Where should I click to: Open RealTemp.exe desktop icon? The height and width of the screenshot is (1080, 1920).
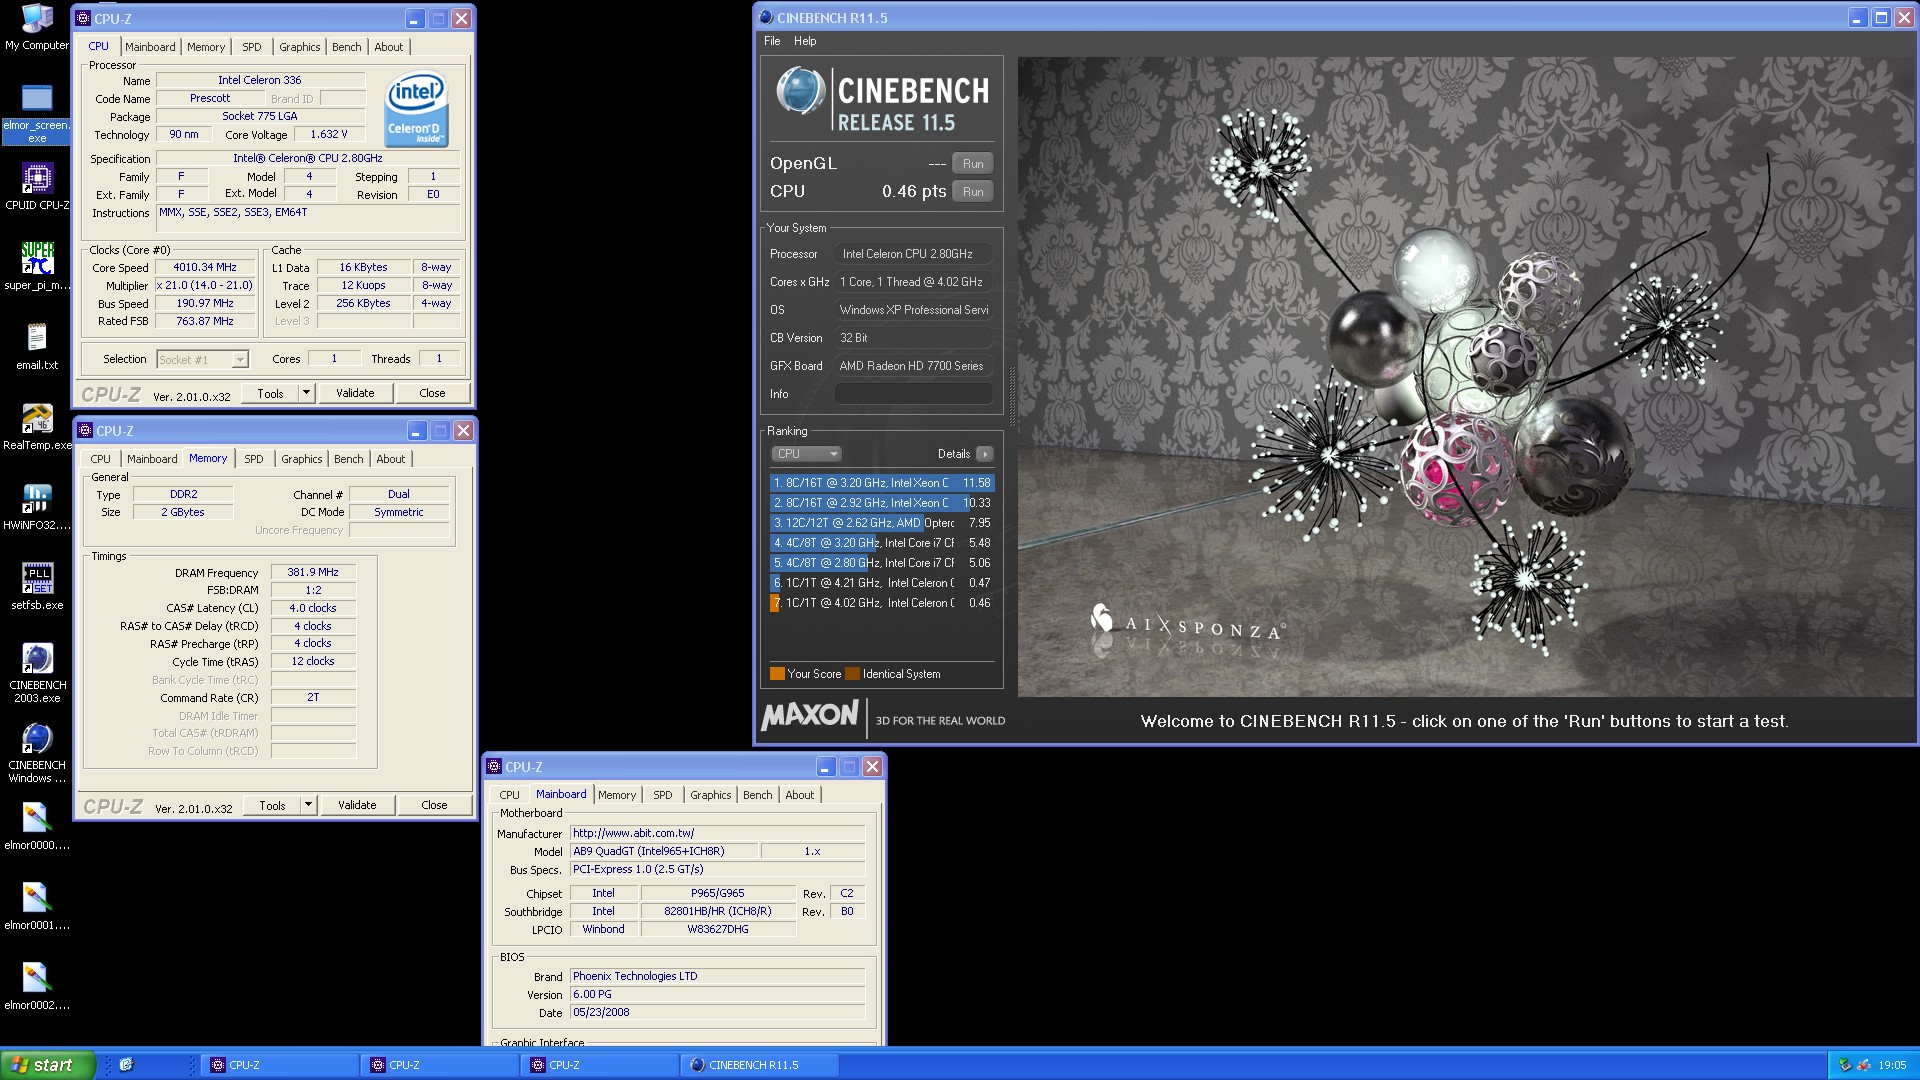tap(37, 426)
